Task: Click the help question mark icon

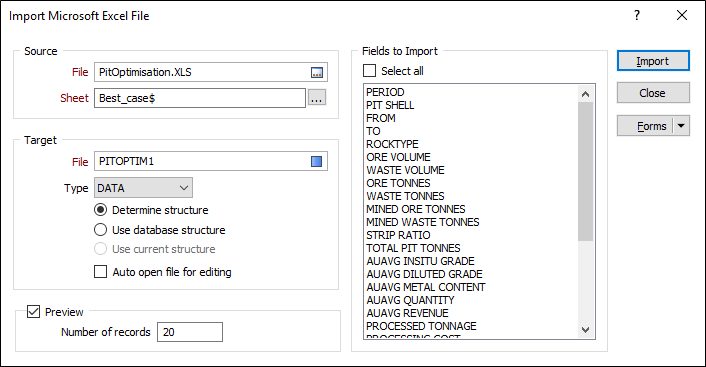Action: pos(637,15)
